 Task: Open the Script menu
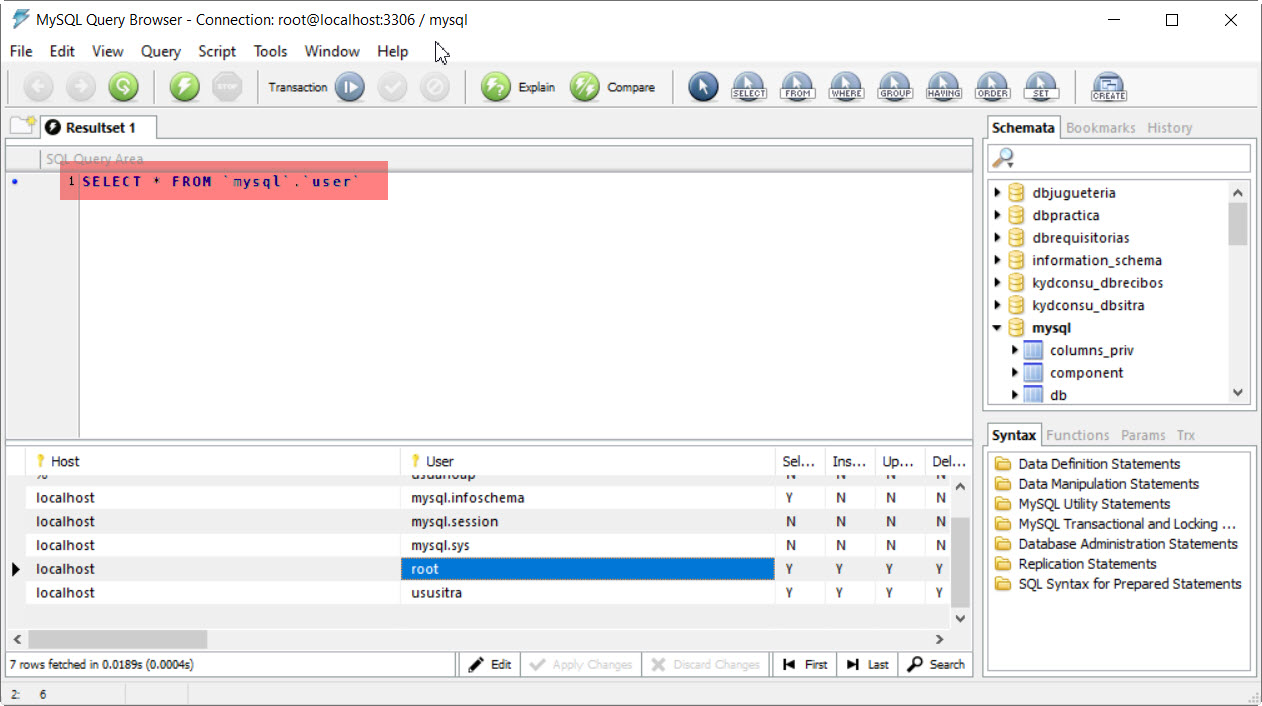(x=217, y=51)
